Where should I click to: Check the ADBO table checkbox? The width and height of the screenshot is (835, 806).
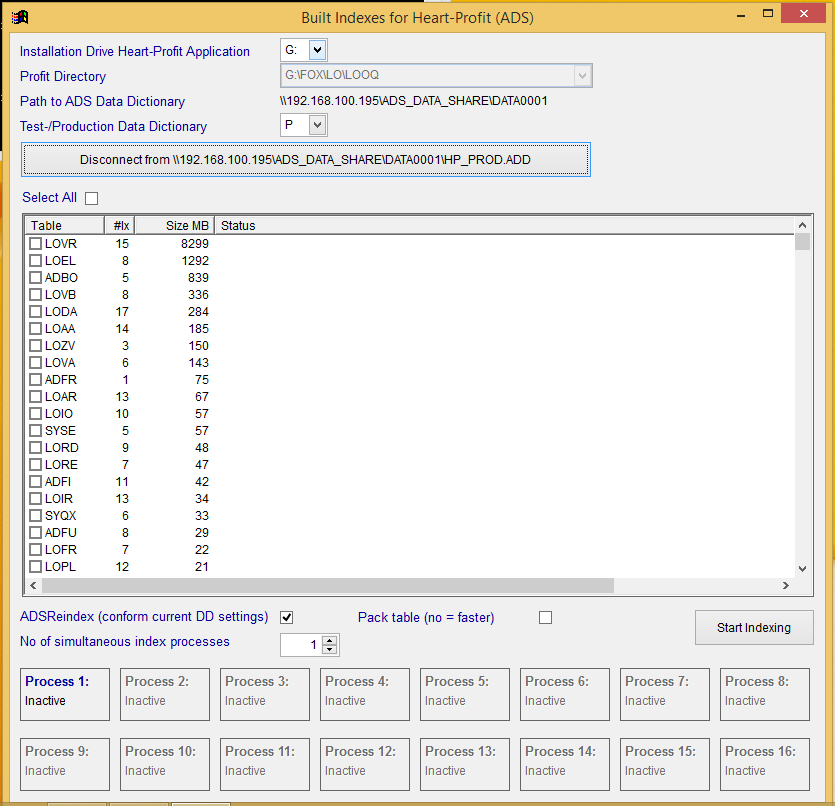tap(36, 278)
